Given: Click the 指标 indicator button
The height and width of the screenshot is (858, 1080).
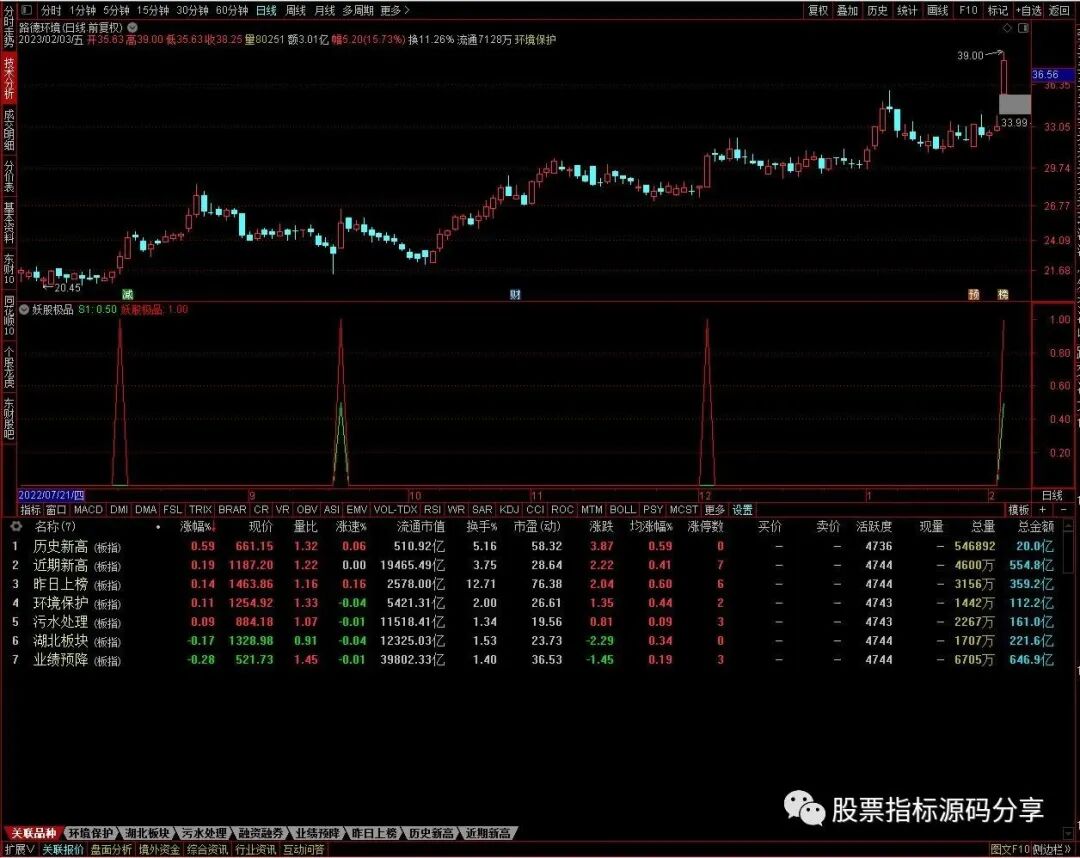Looking at the screenshot, I should 30,510.
